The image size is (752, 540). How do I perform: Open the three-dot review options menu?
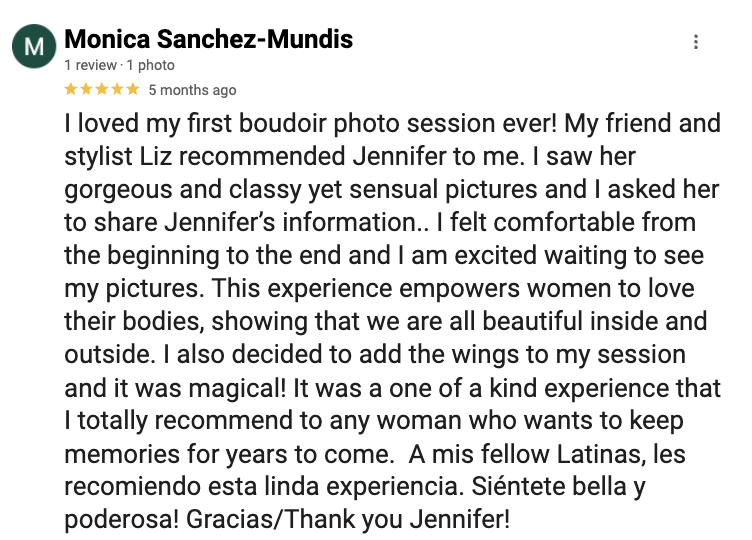[x=695, y=42]
